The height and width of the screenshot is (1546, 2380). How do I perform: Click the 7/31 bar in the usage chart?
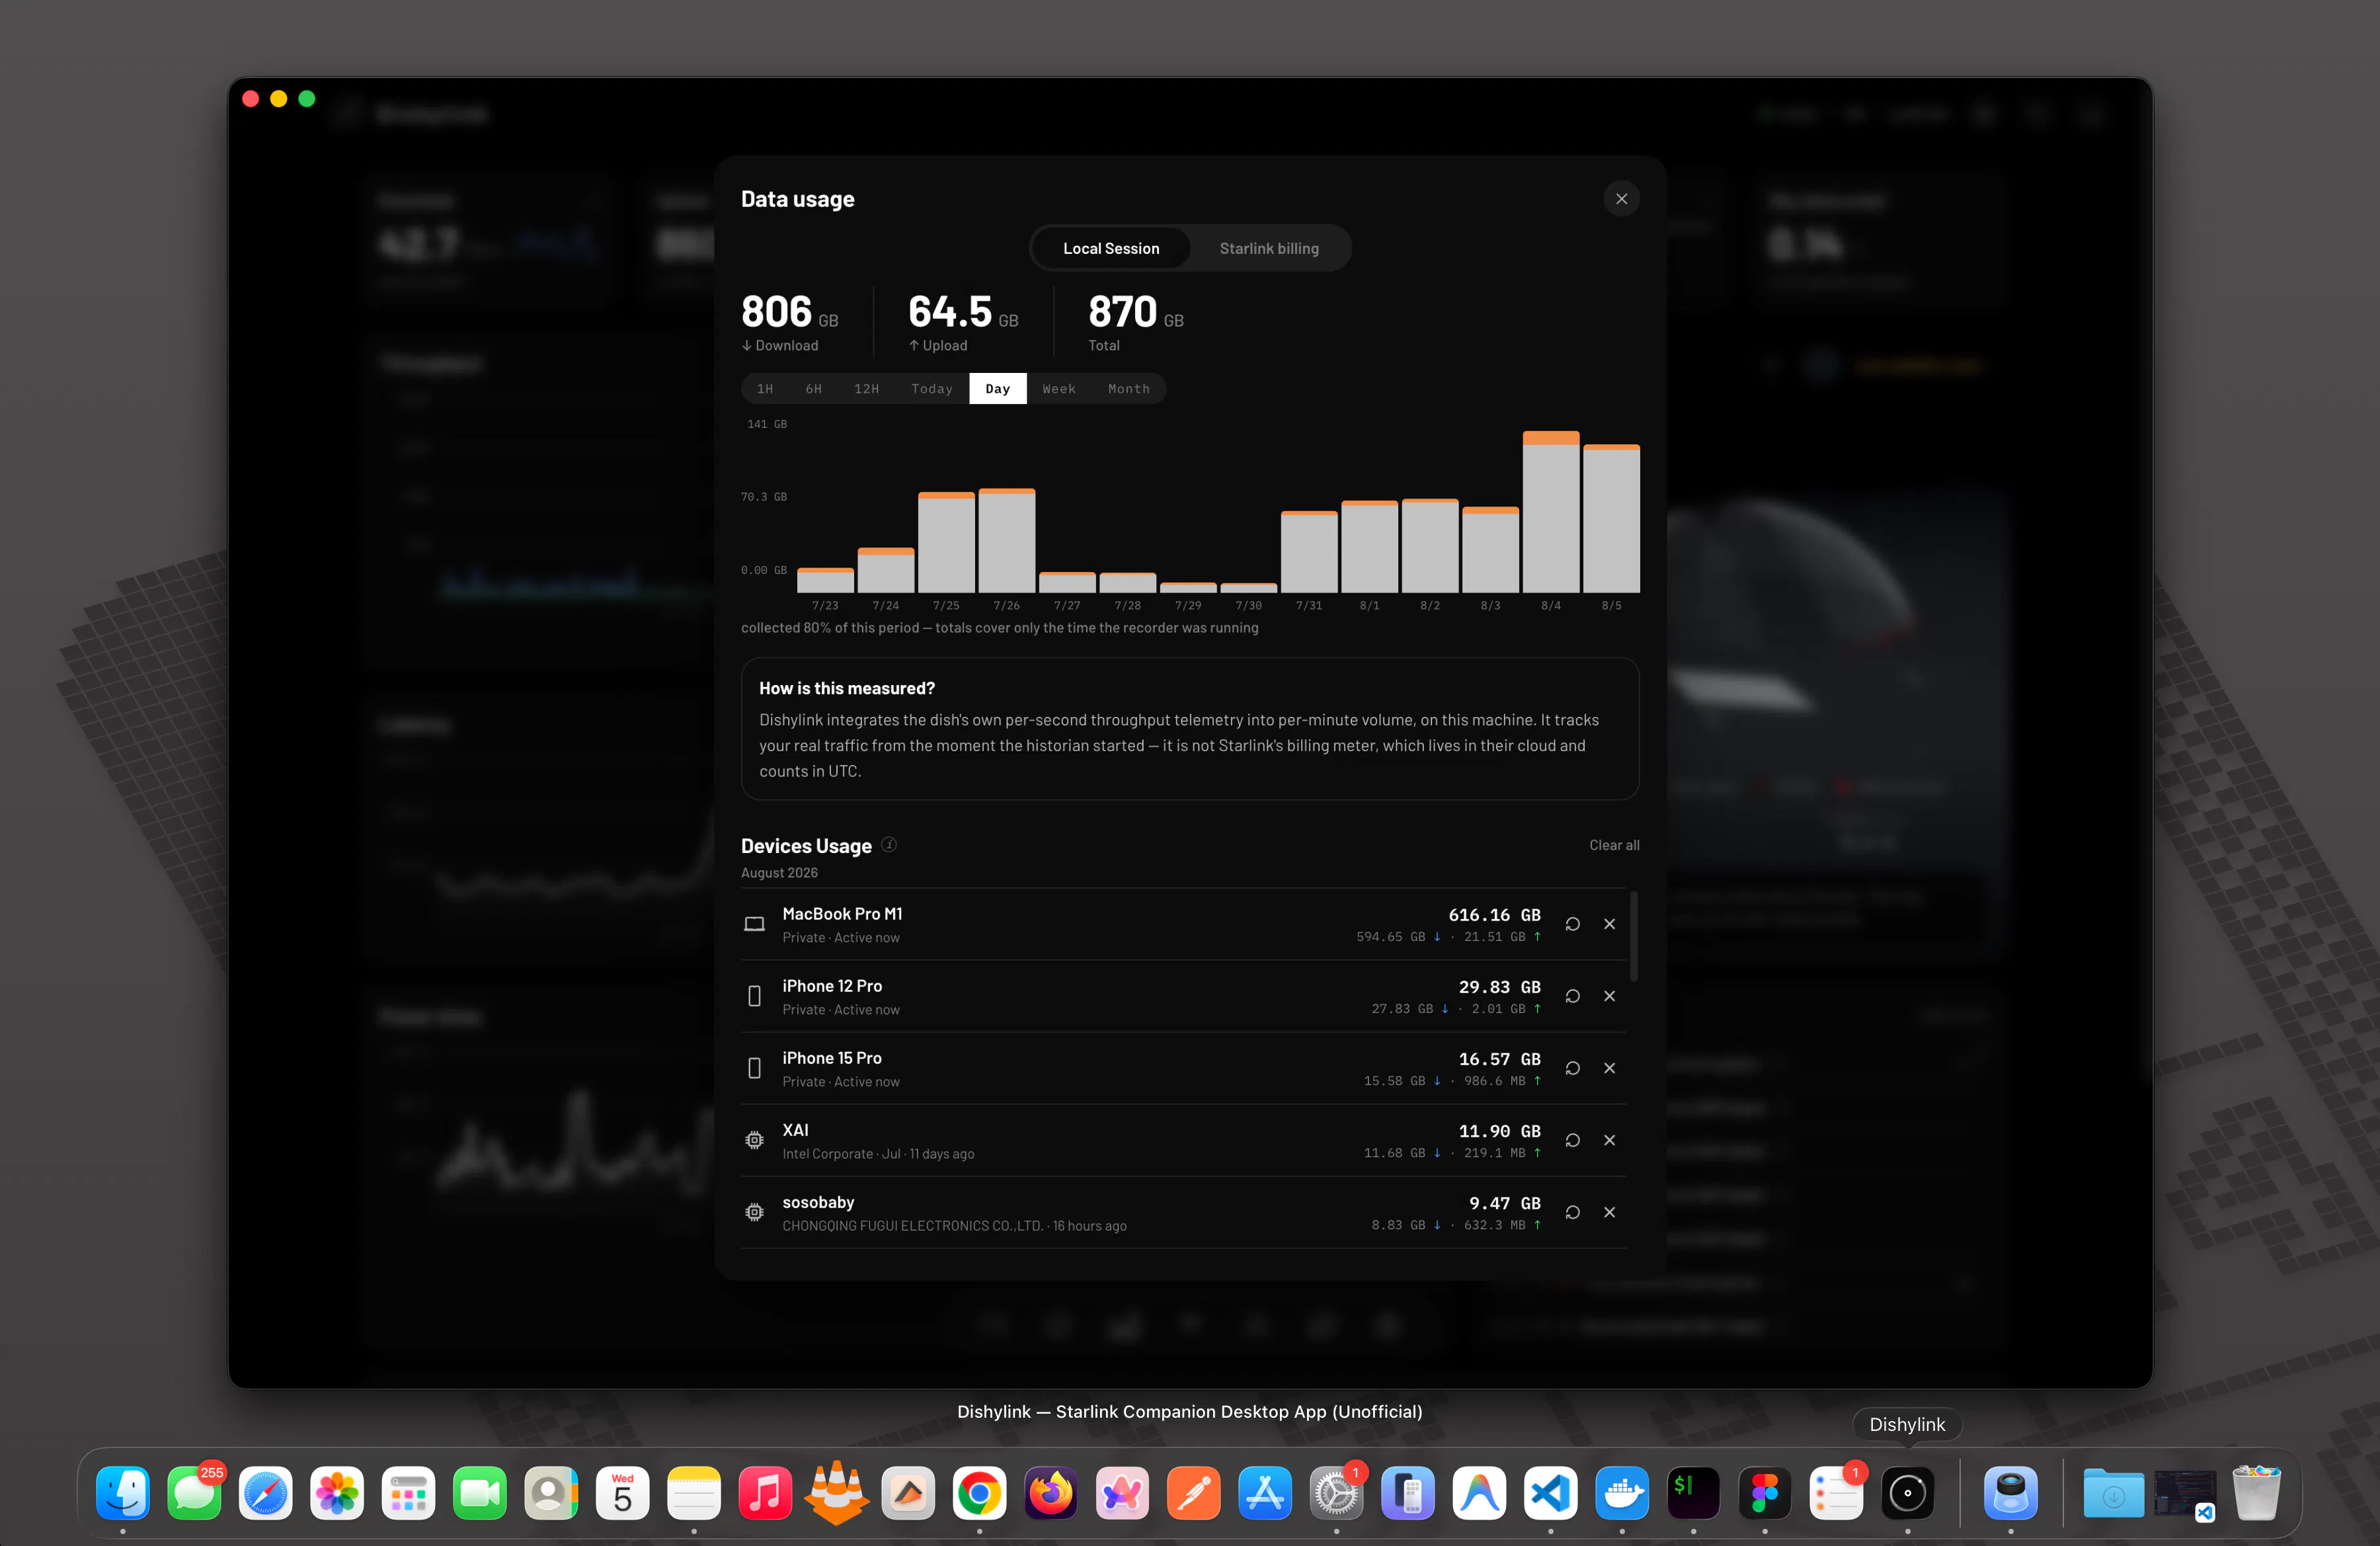1309,552
